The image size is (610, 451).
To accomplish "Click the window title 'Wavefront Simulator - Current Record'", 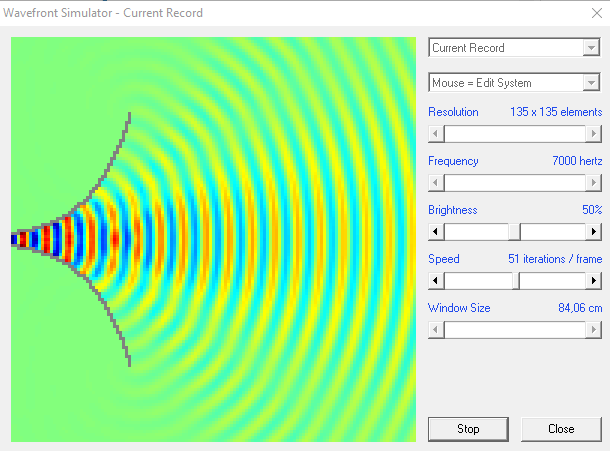I will pyautogui.click(x=103, y=13).
